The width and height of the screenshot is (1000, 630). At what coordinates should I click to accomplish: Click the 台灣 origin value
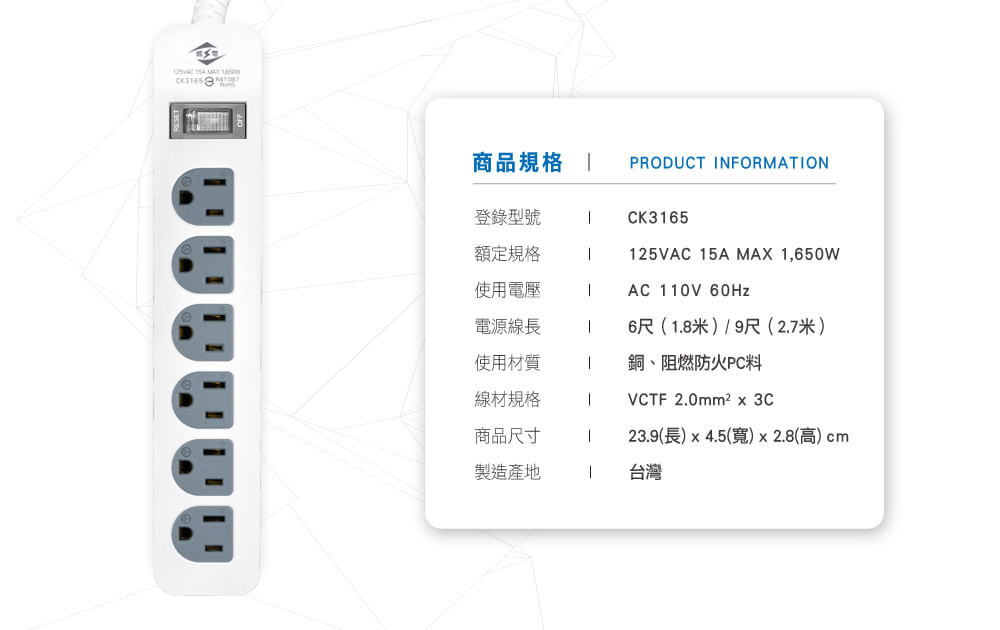(645, 472)
